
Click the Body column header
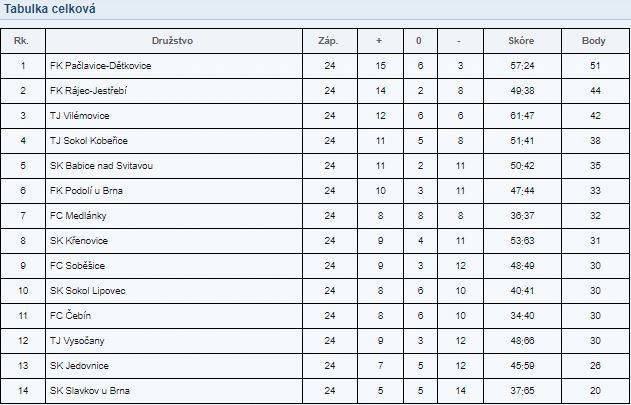[x=594, y=41]
